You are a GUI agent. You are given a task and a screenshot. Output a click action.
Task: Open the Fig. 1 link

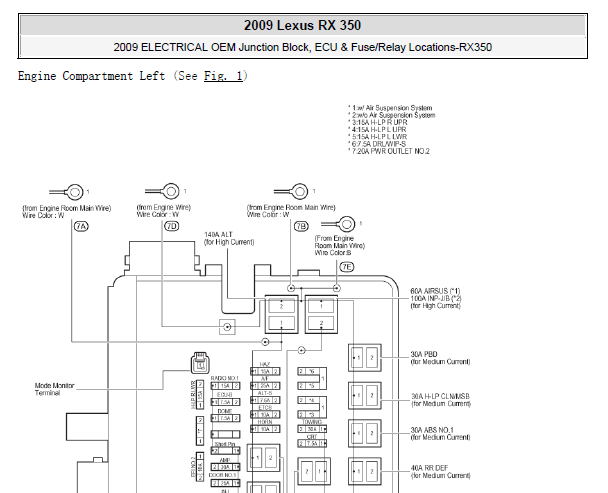223,76
